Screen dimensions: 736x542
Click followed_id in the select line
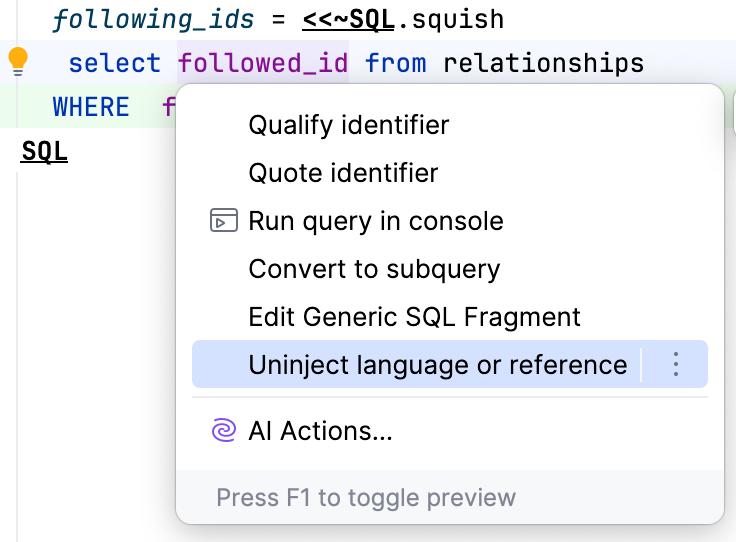point(263,63)
